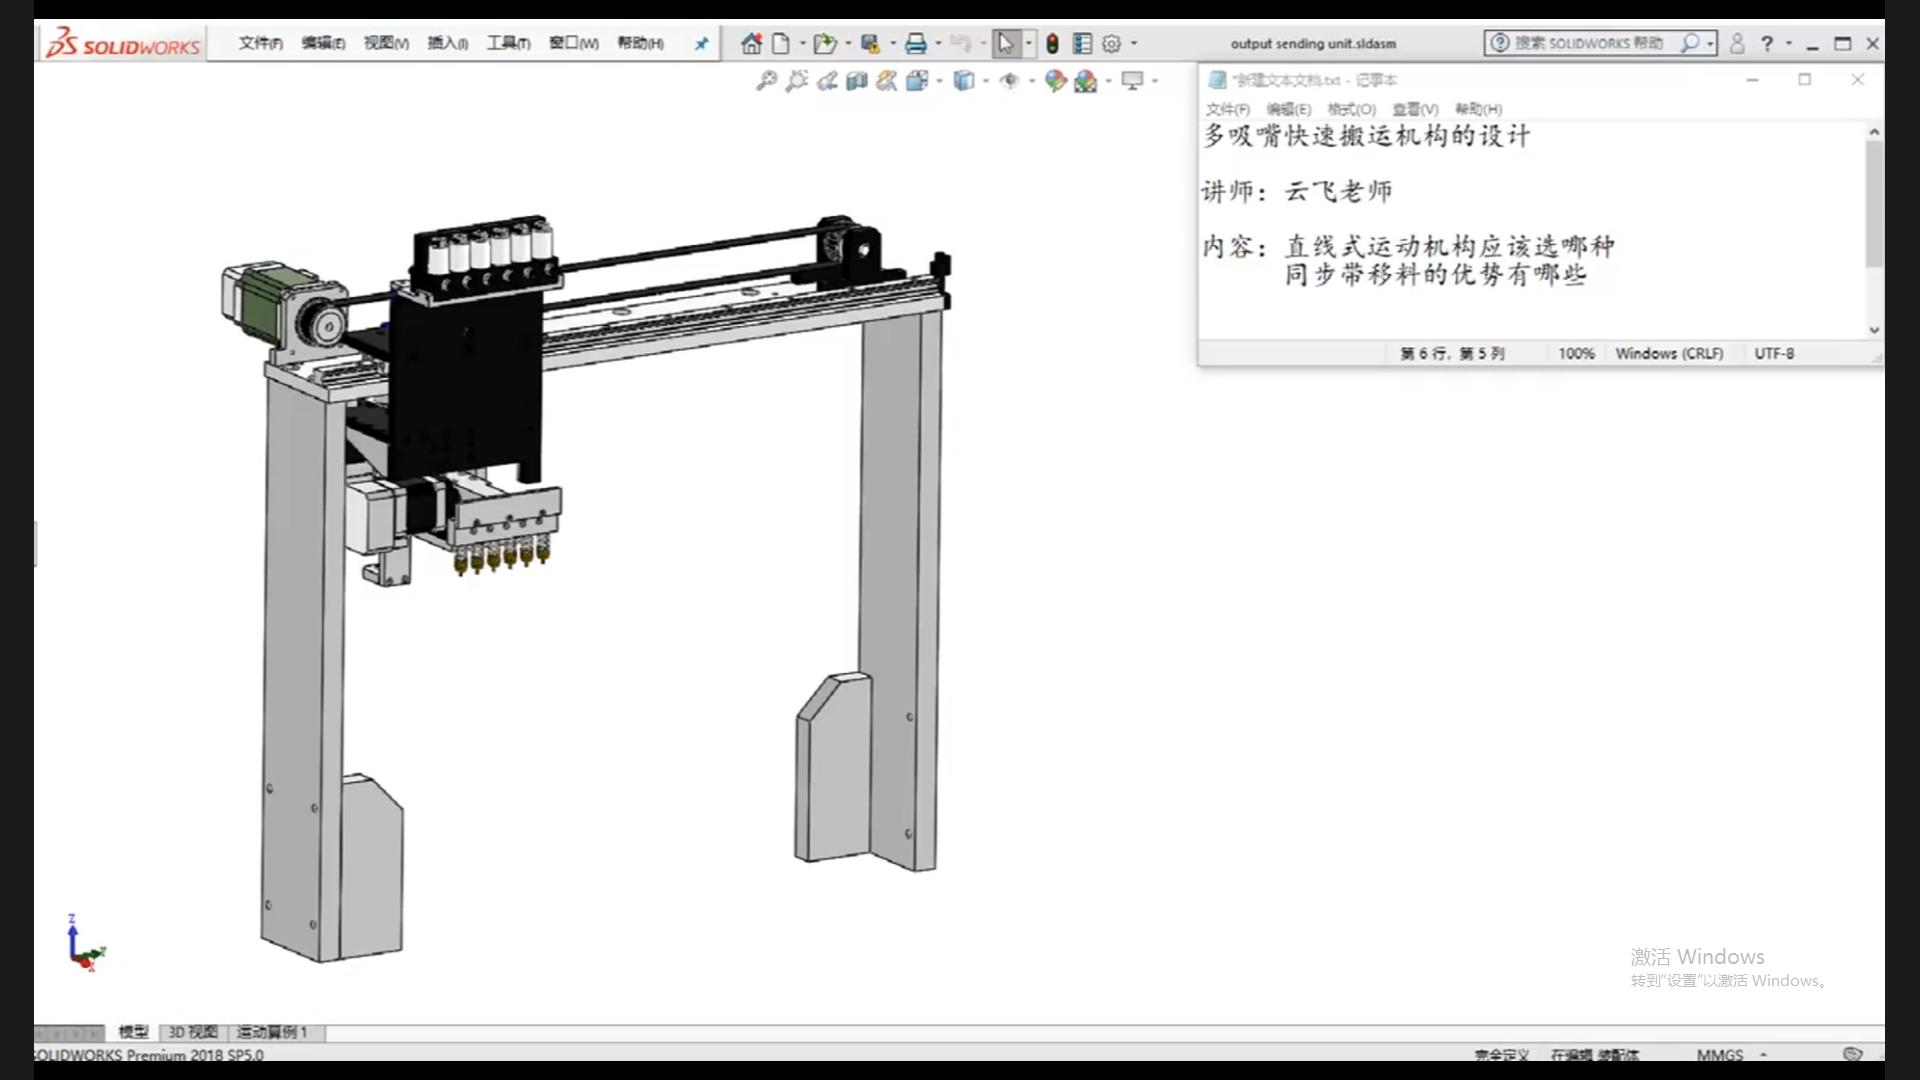Print using the printer icon
This screenshot has width=1920, height=1080.
[x=915, y=43]
